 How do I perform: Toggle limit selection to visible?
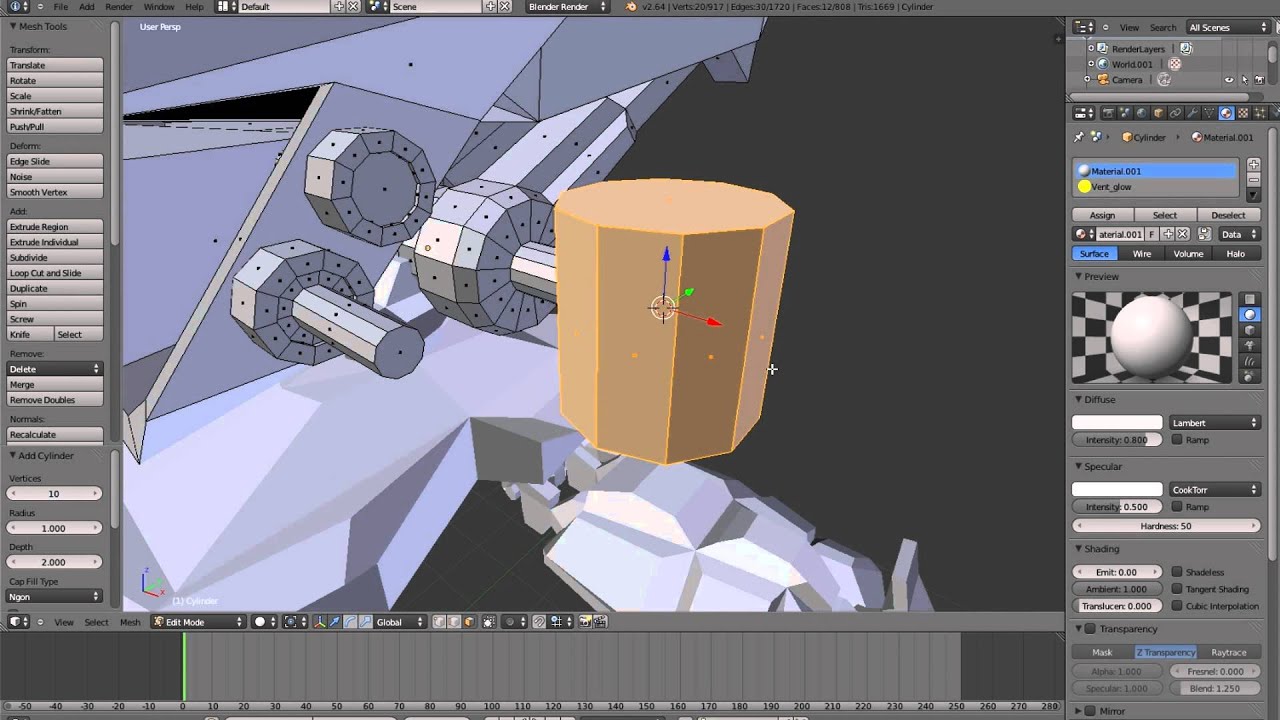tap(489, 622)
